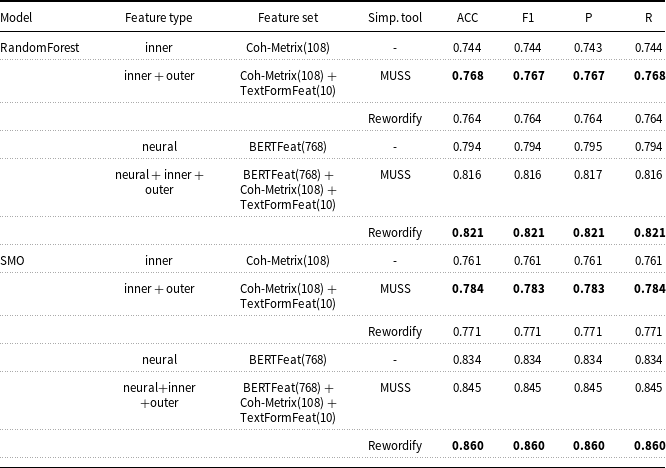Click the bold 0.783 F1 value

click(528, 289)
